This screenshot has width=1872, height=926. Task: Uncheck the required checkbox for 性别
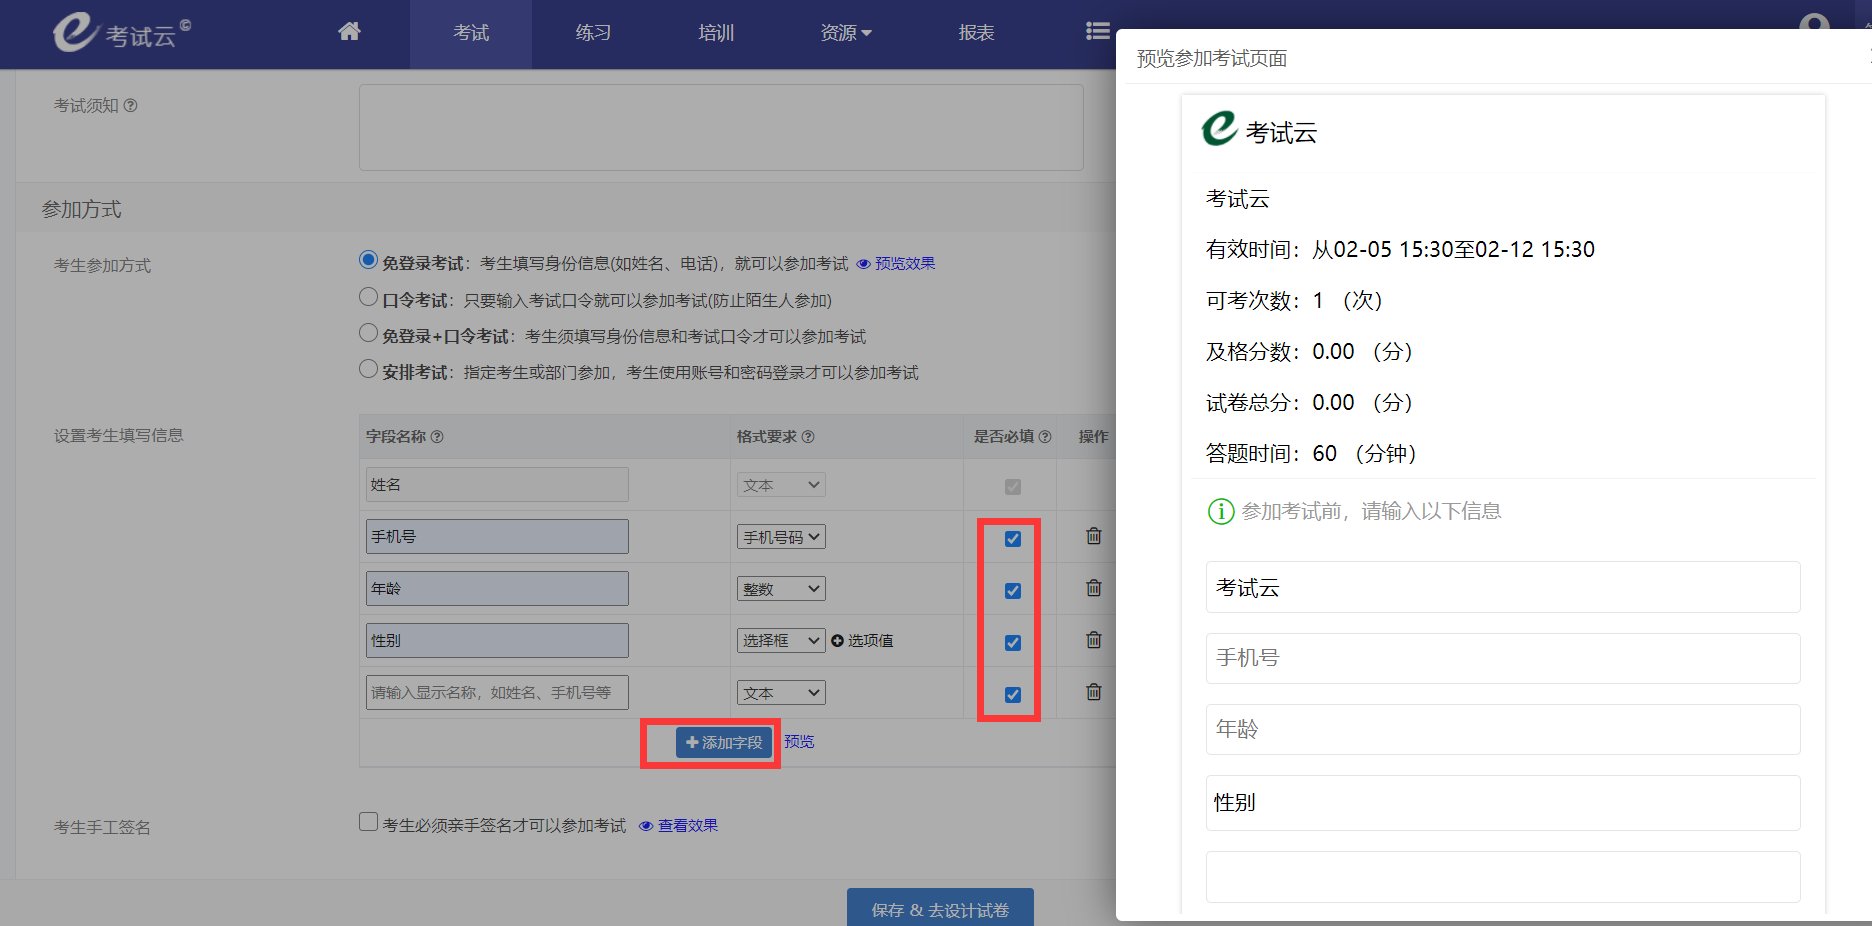point(1012,642)
